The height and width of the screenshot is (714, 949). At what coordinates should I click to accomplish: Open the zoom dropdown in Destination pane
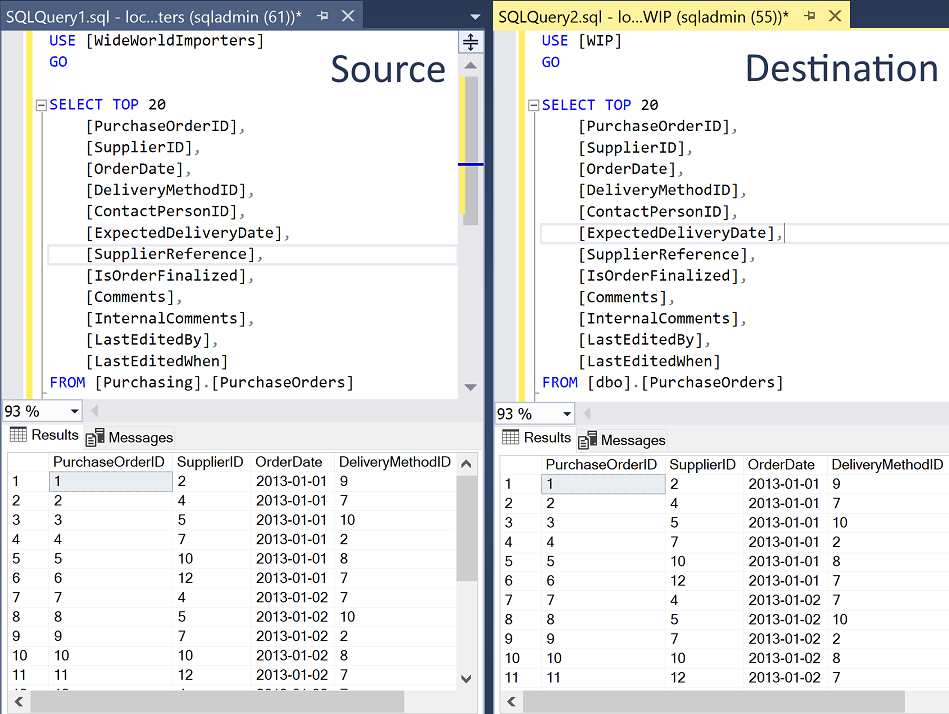click(x=567, y=414)
